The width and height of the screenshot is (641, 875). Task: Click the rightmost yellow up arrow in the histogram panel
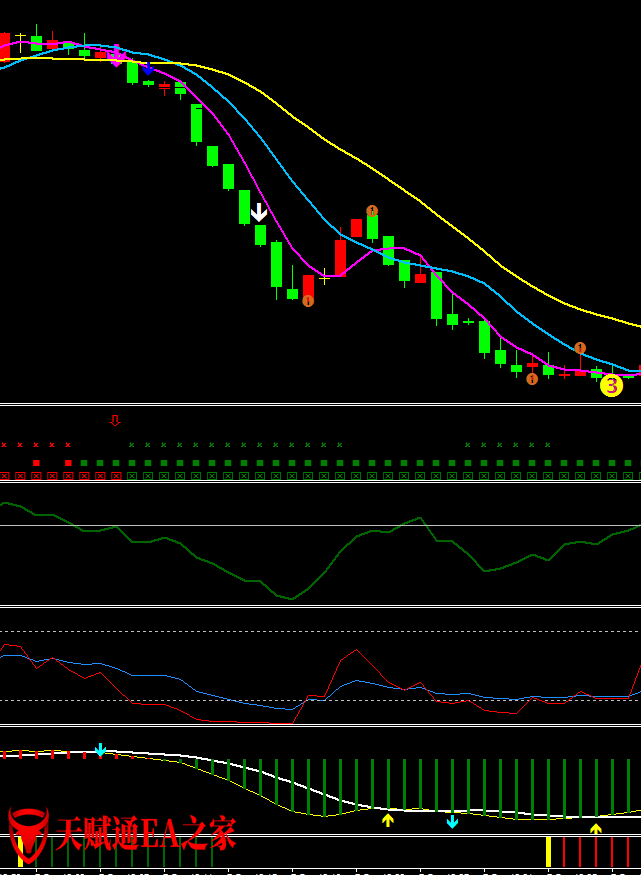[596, 828]
